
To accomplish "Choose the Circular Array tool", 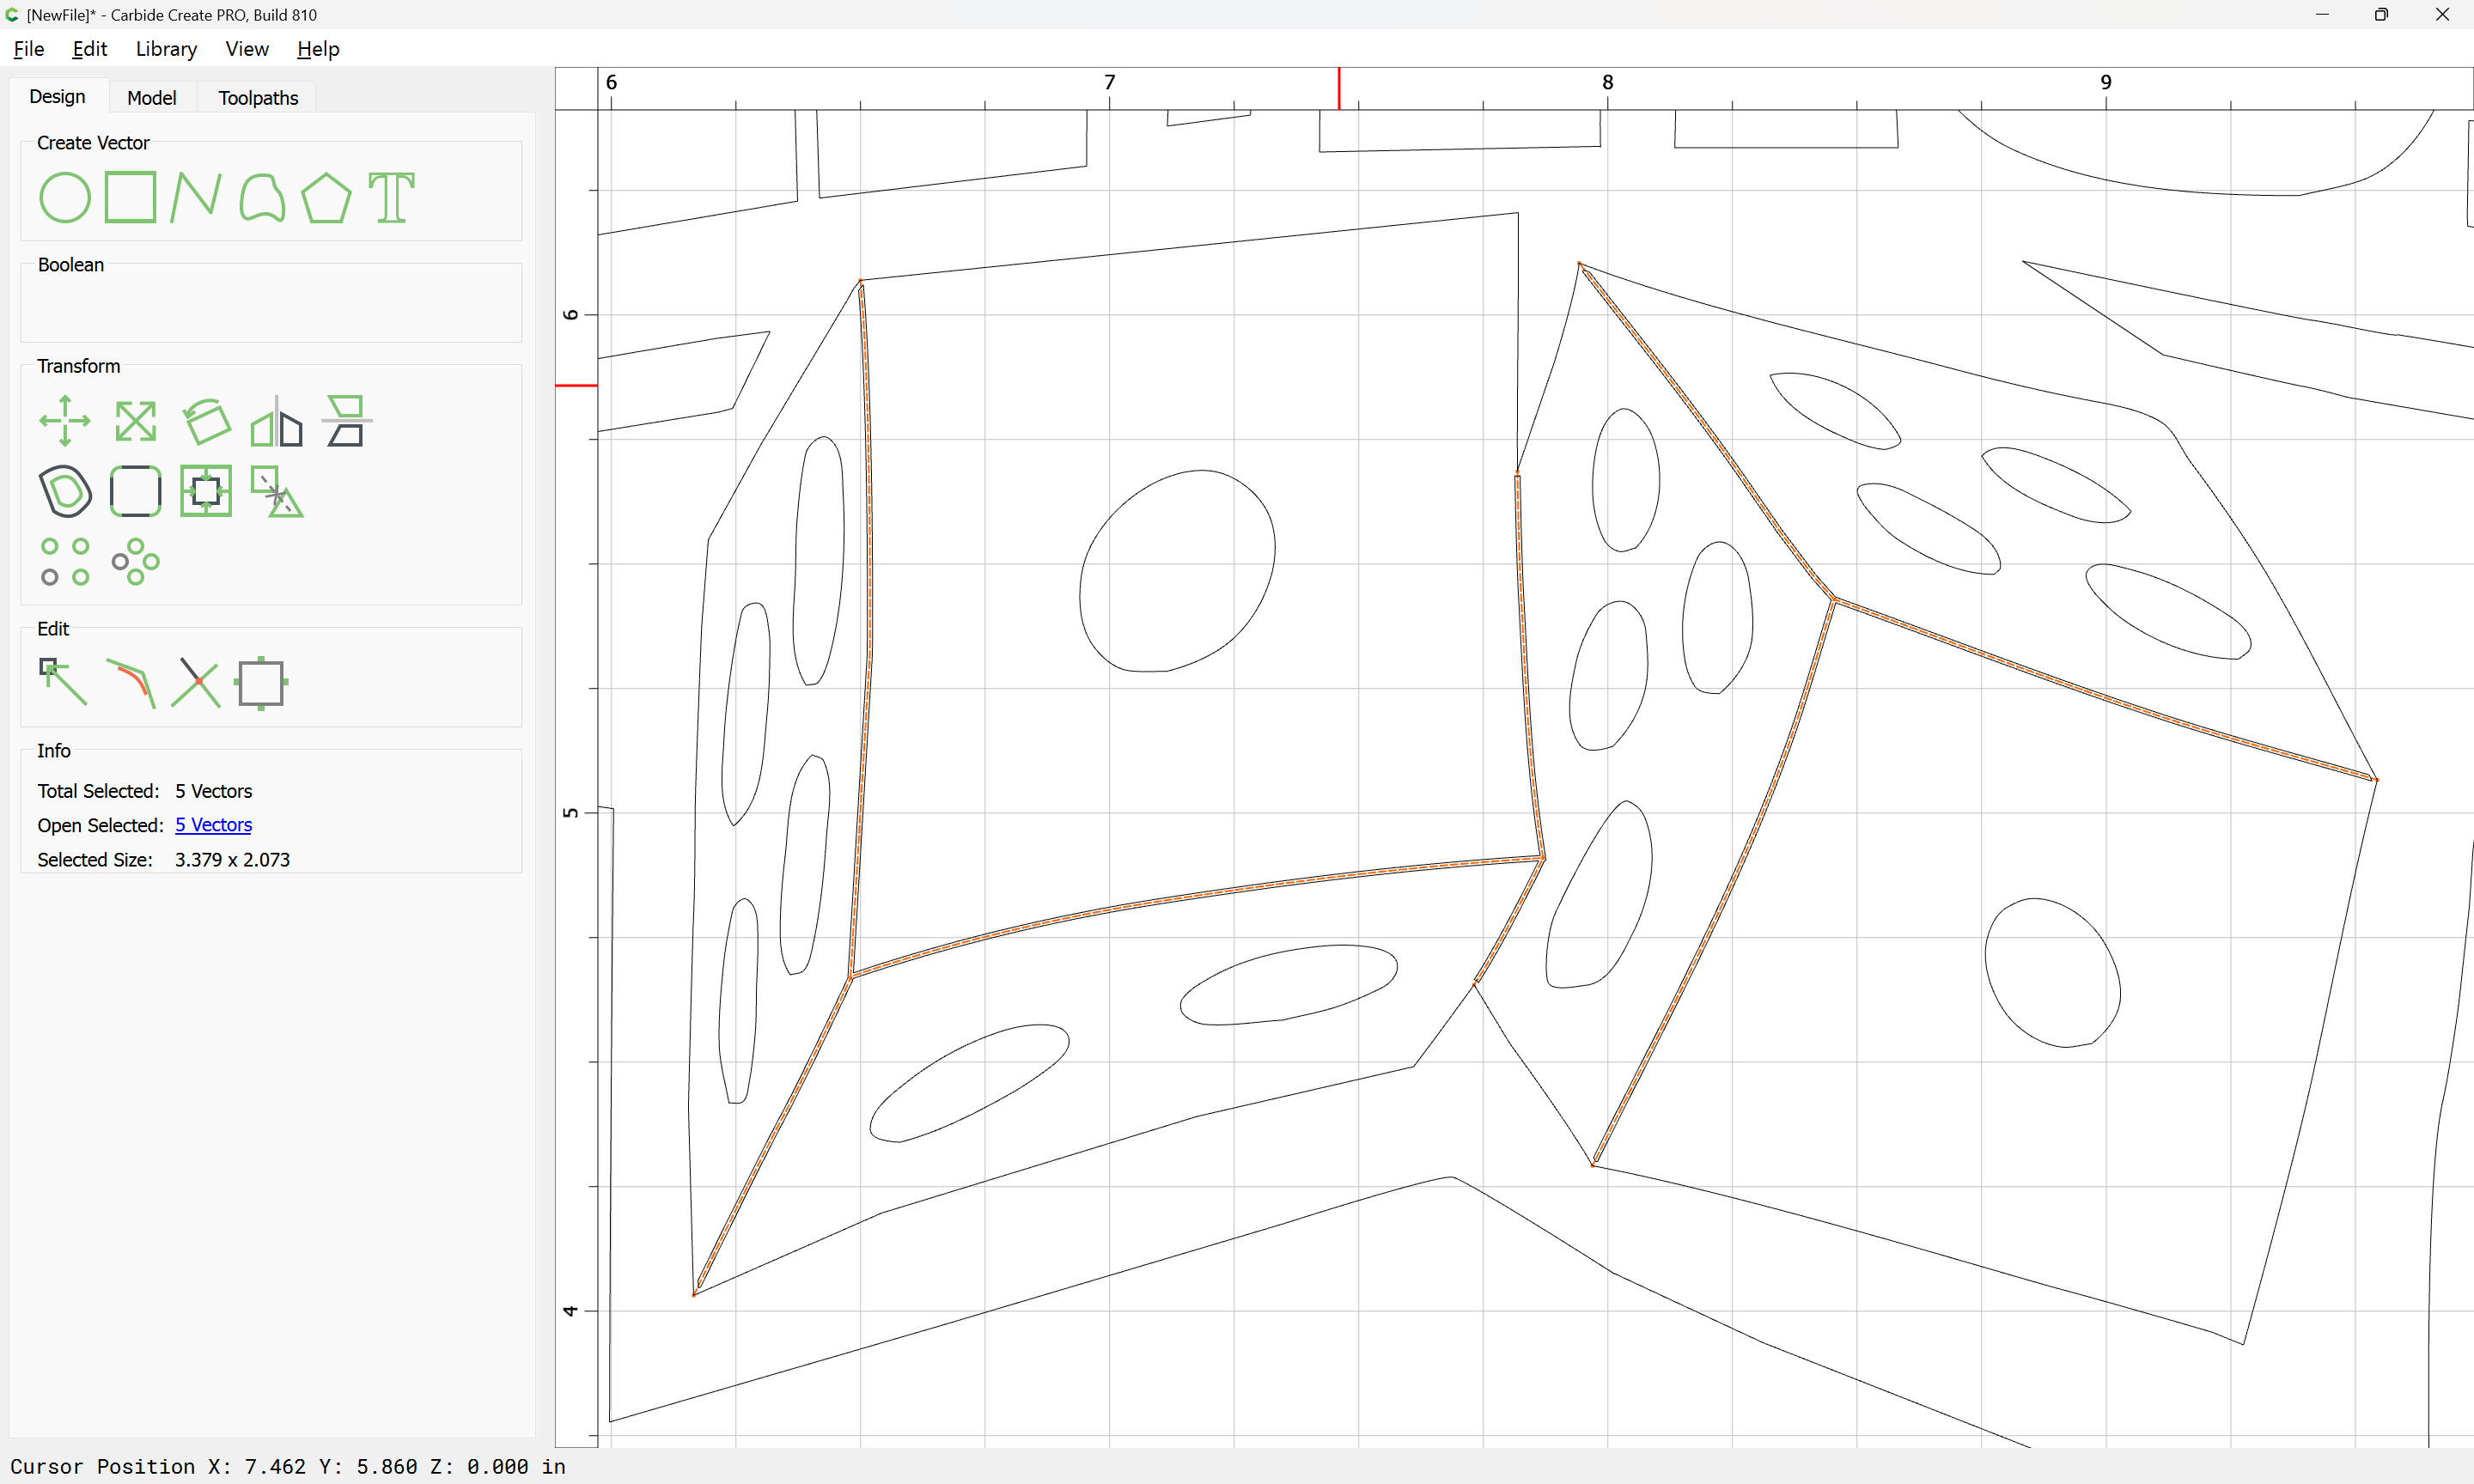I will [x=135, y=561].
